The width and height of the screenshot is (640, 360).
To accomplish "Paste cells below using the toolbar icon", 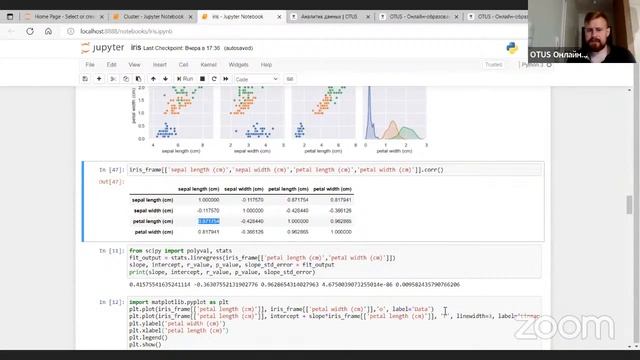I will click(x=138, y=79).
